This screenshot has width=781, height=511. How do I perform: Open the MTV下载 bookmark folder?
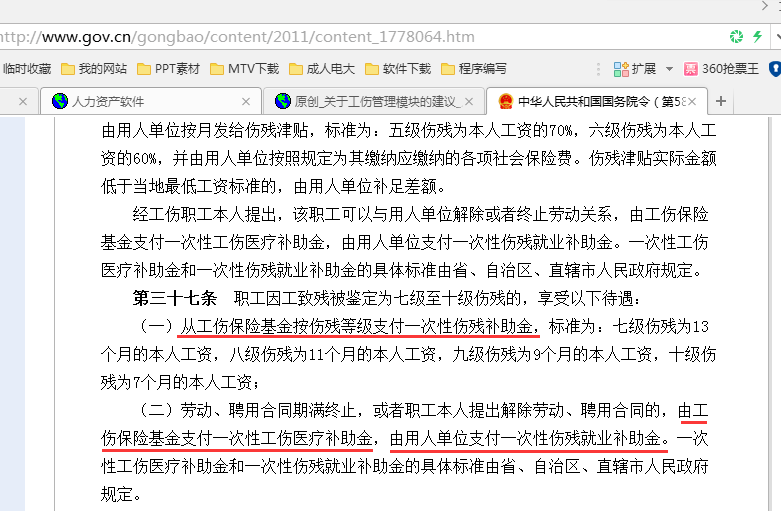point(244,69)
